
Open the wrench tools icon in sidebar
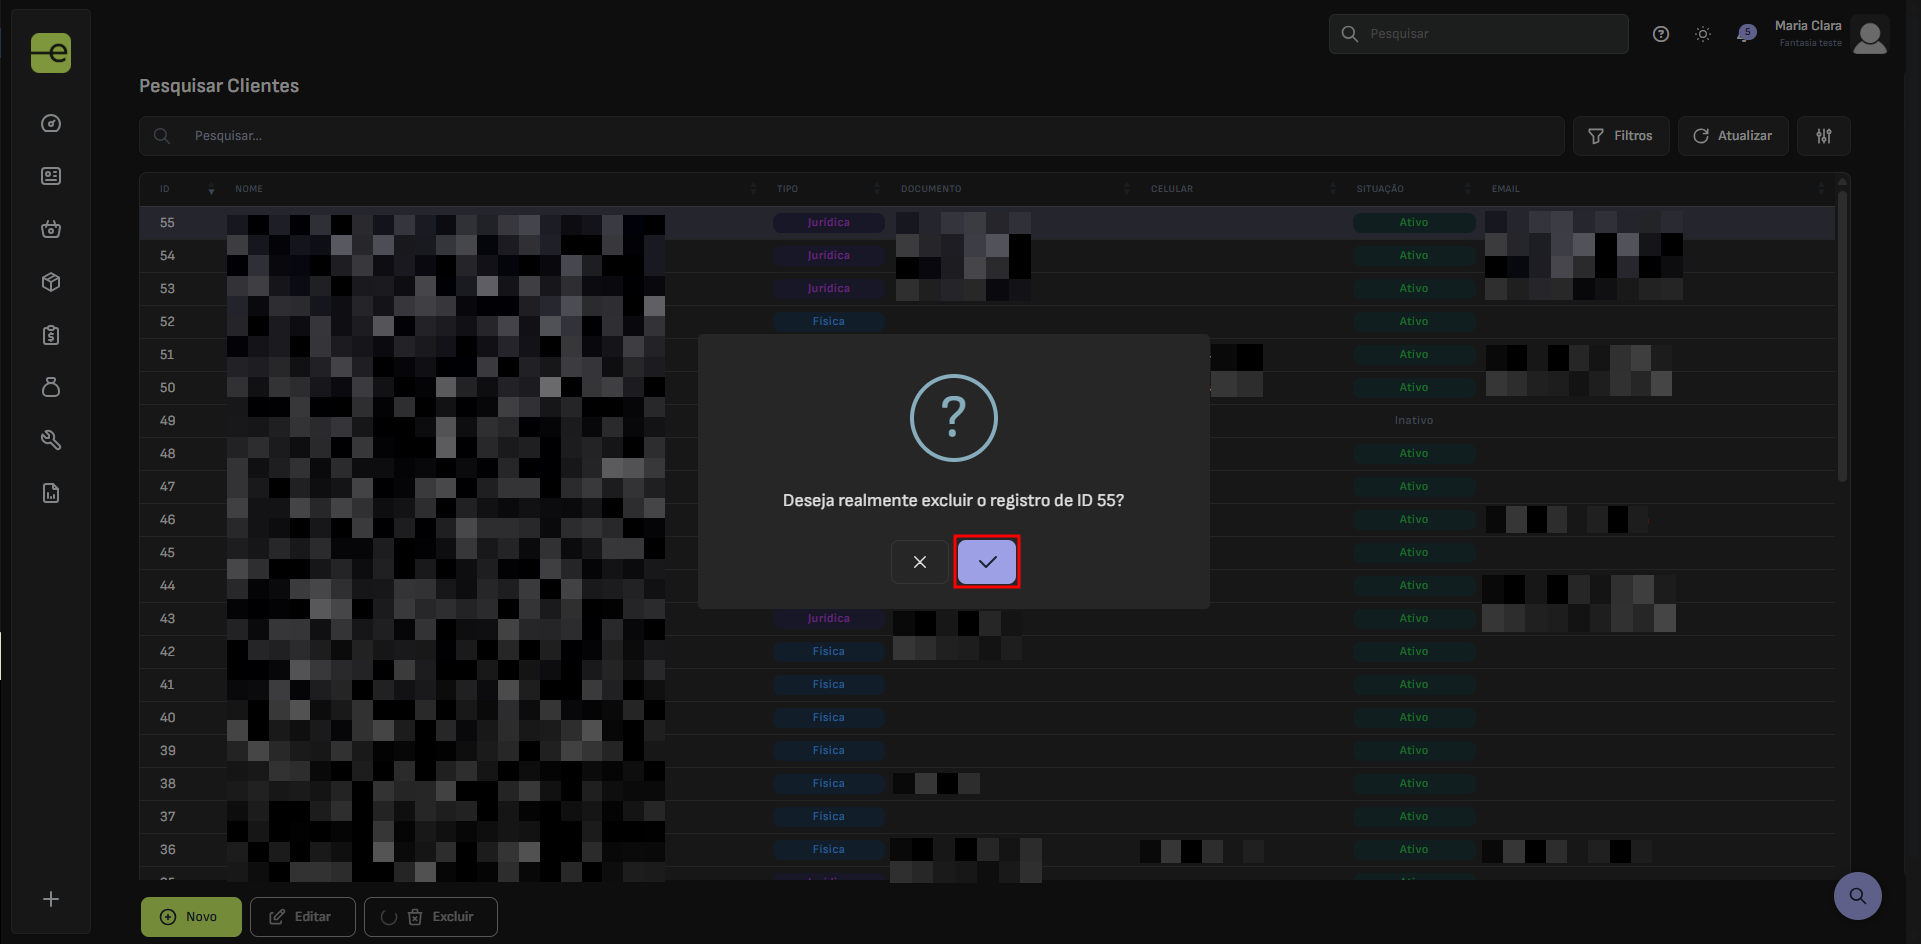[x=51, y=440]
